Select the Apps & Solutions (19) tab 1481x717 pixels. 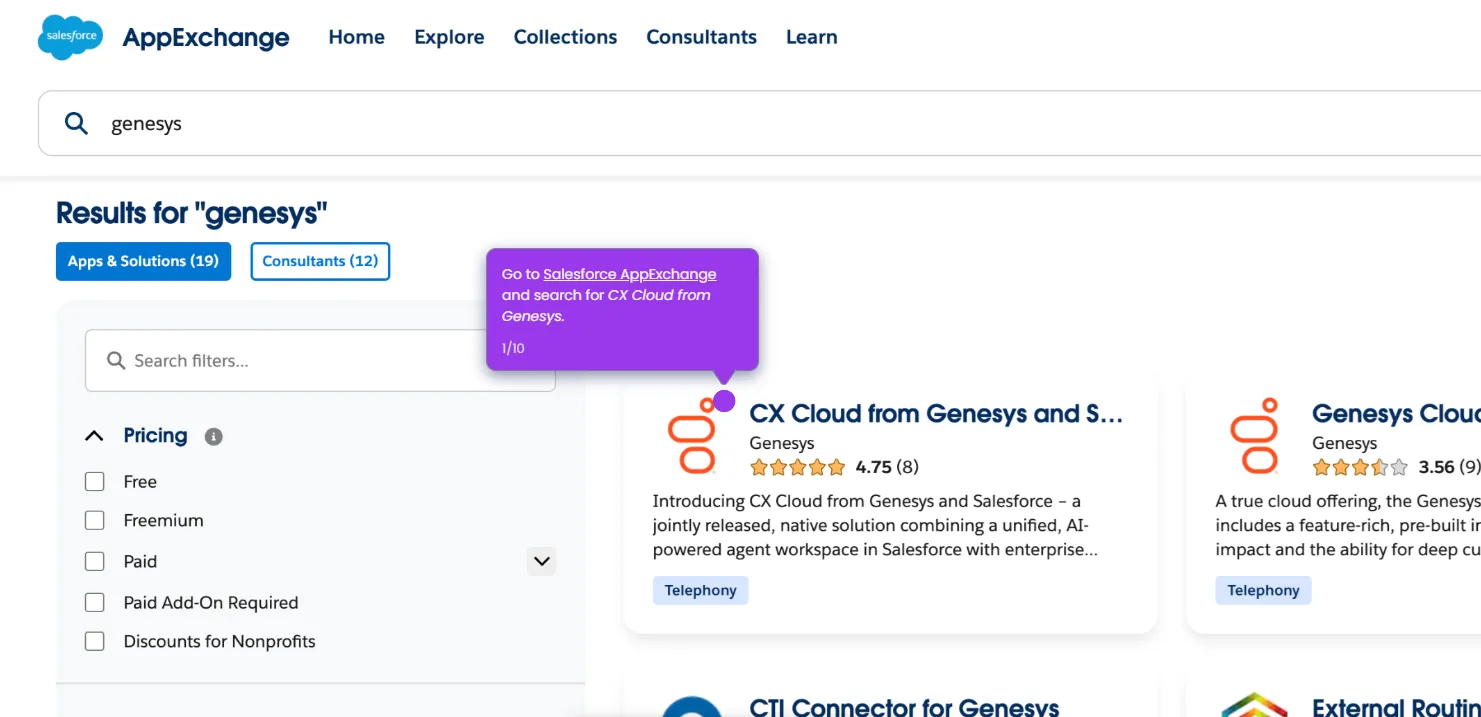pyautogui.click(x=143, y=261)
